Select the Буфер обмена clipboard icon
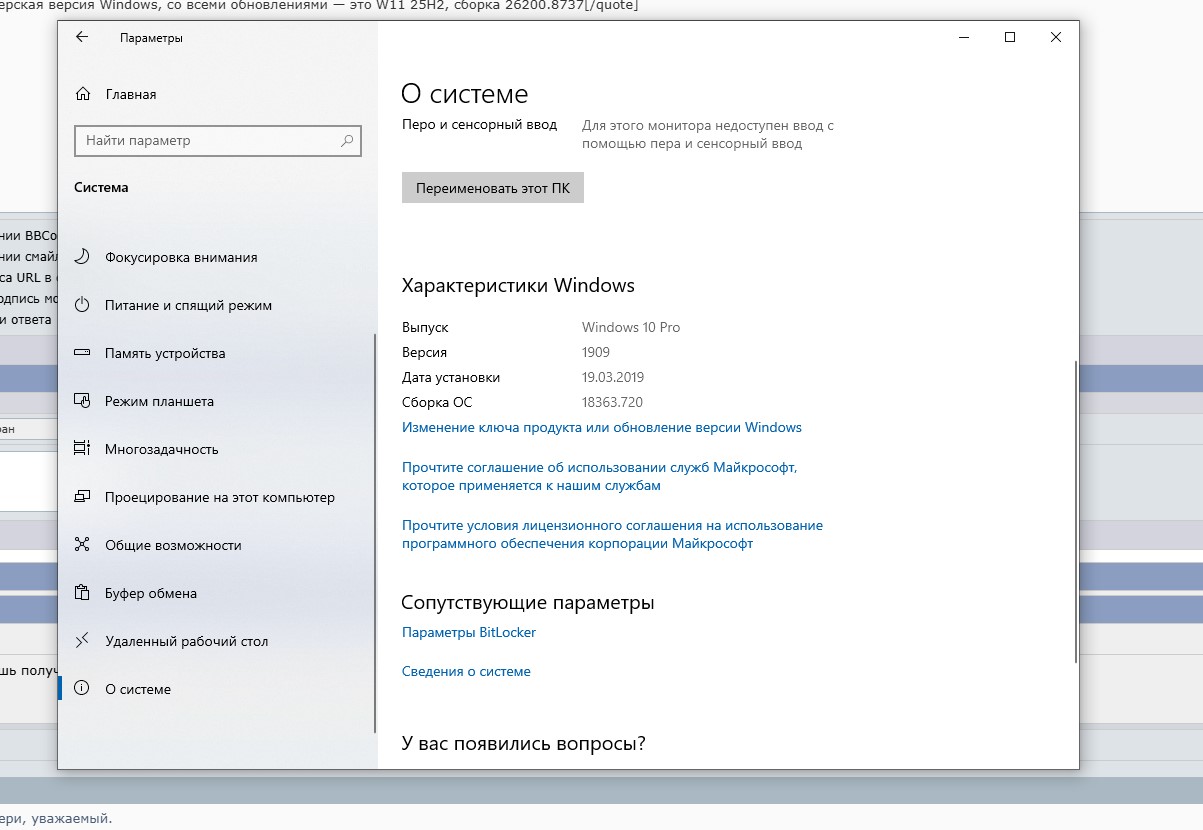The height and width of the screenshot is (830, 1203). (x=83, y=593)
